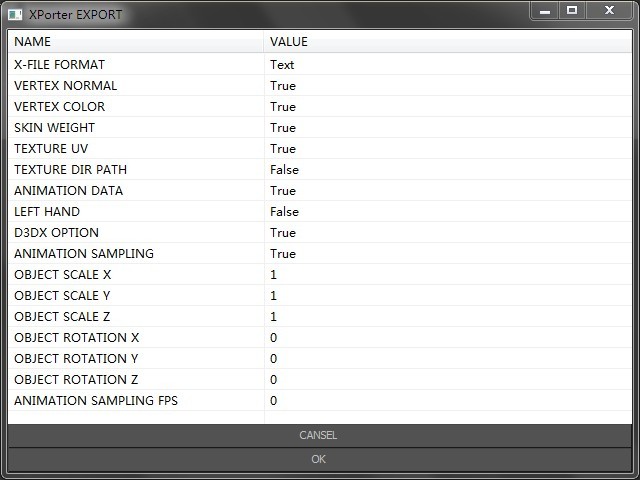Click the XPorter app icon in title bar
640x480 pixels.
(15, 15)
